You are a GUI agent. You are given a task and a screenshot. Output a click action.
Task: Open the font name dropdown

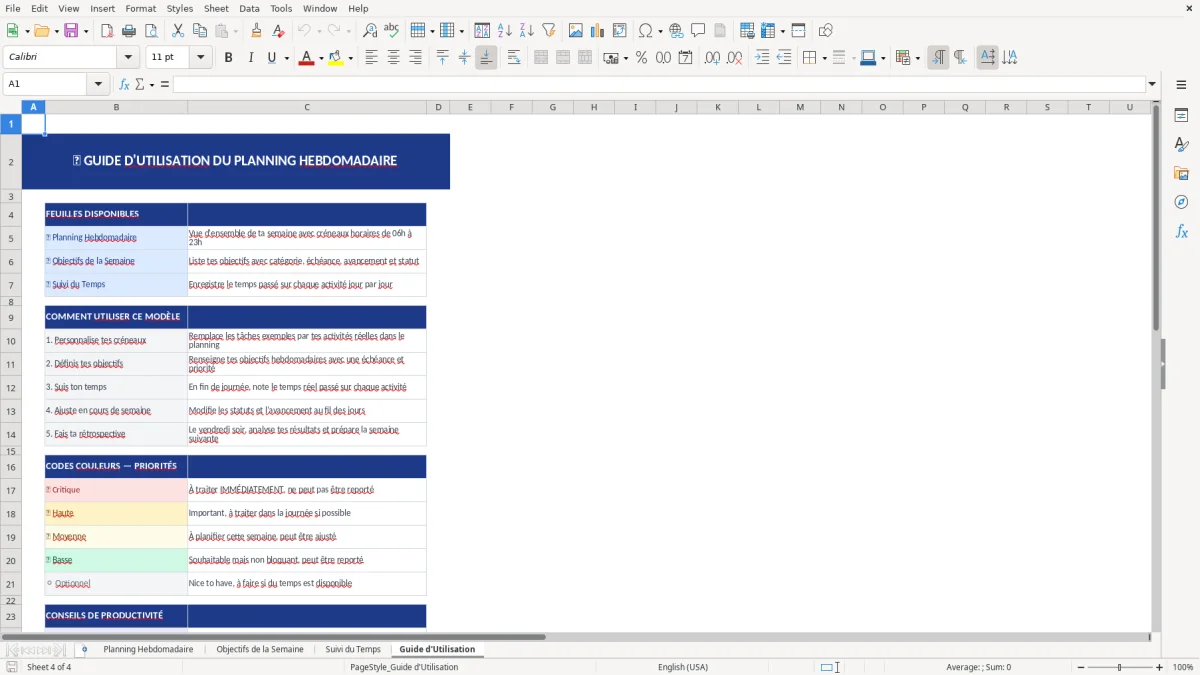128,57
